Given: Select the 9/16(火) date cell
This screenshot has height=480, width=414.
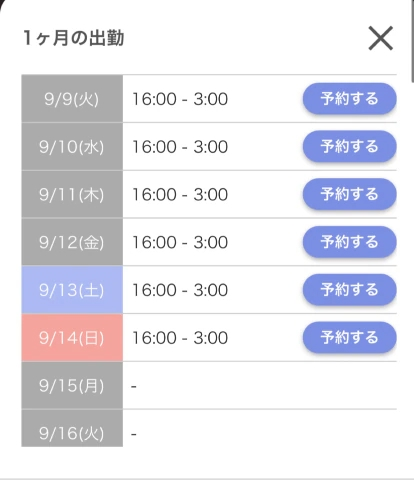Looking at the screenshot, I should [72, 428].
